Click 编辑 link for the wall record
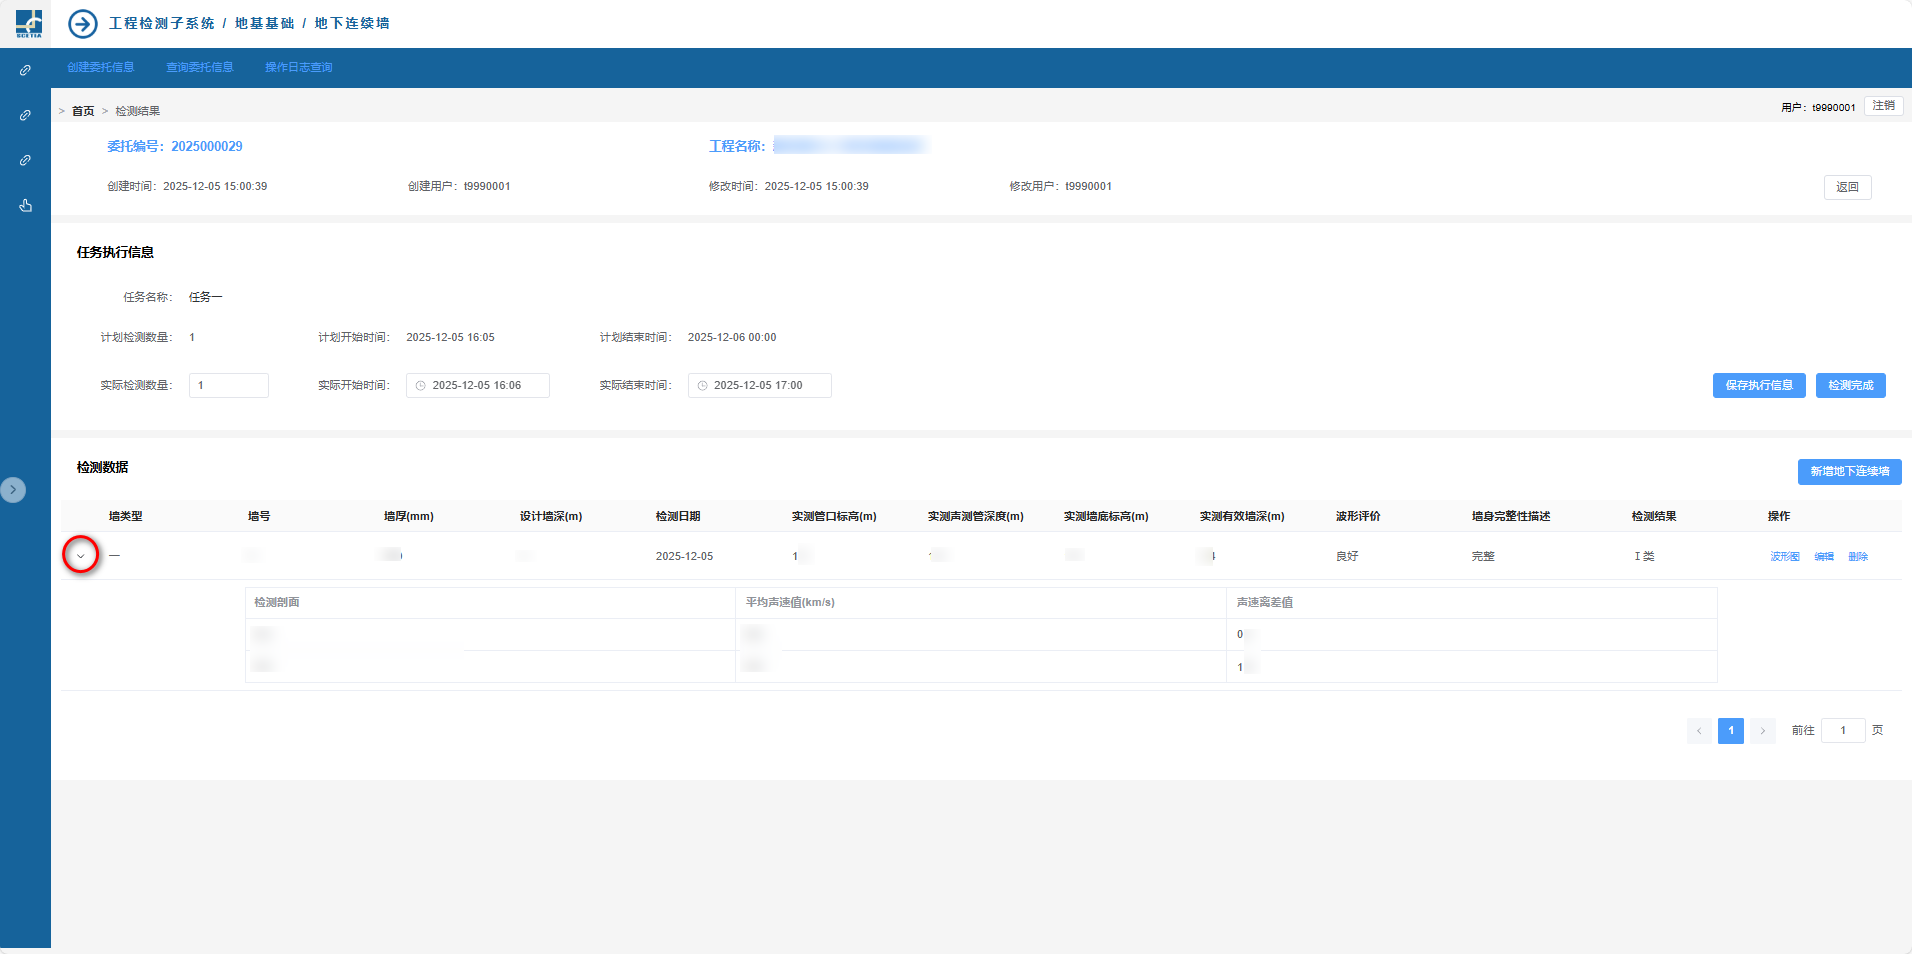 pos(1824,557)
